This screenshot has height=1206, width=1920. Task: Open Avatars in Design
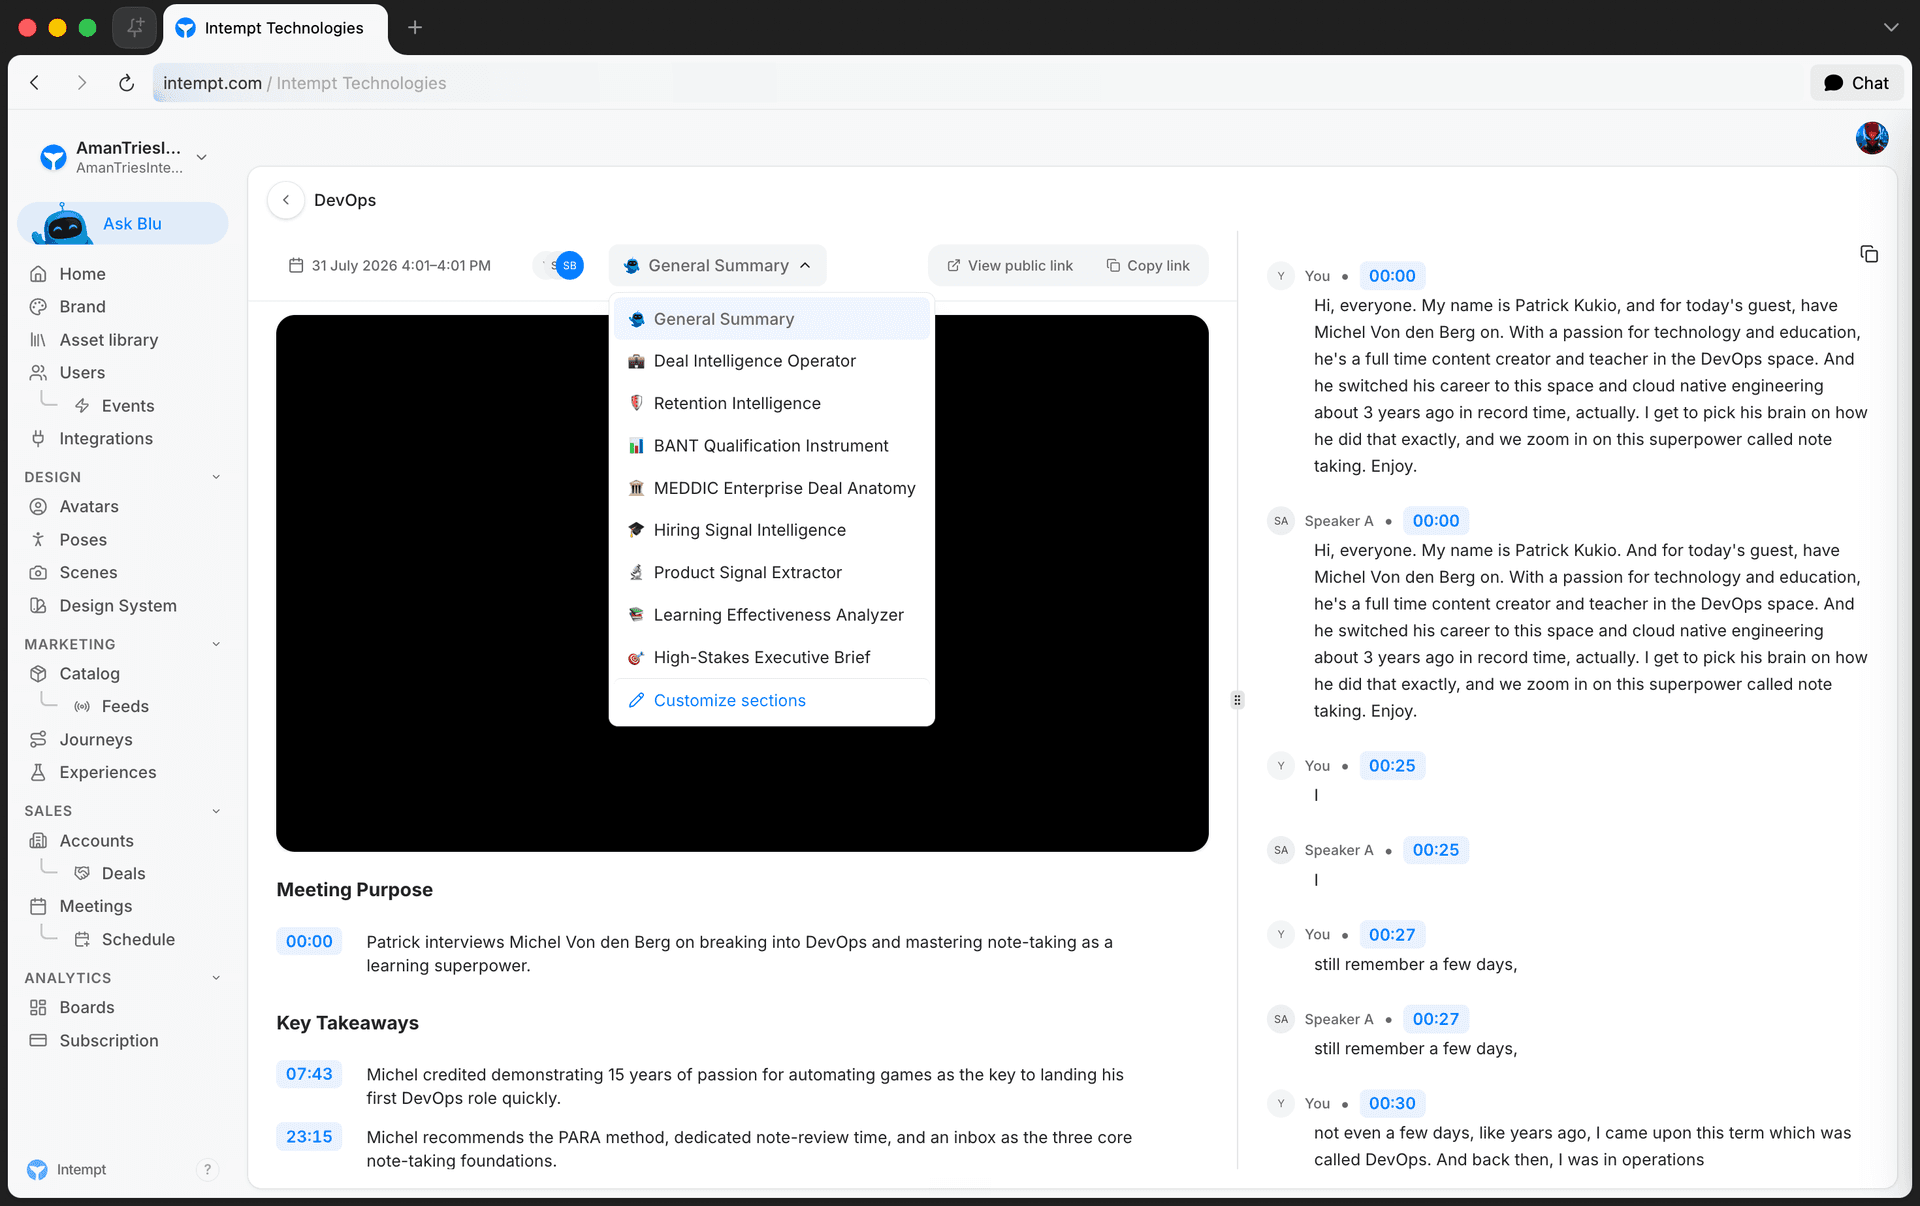(x=89, y=507)
